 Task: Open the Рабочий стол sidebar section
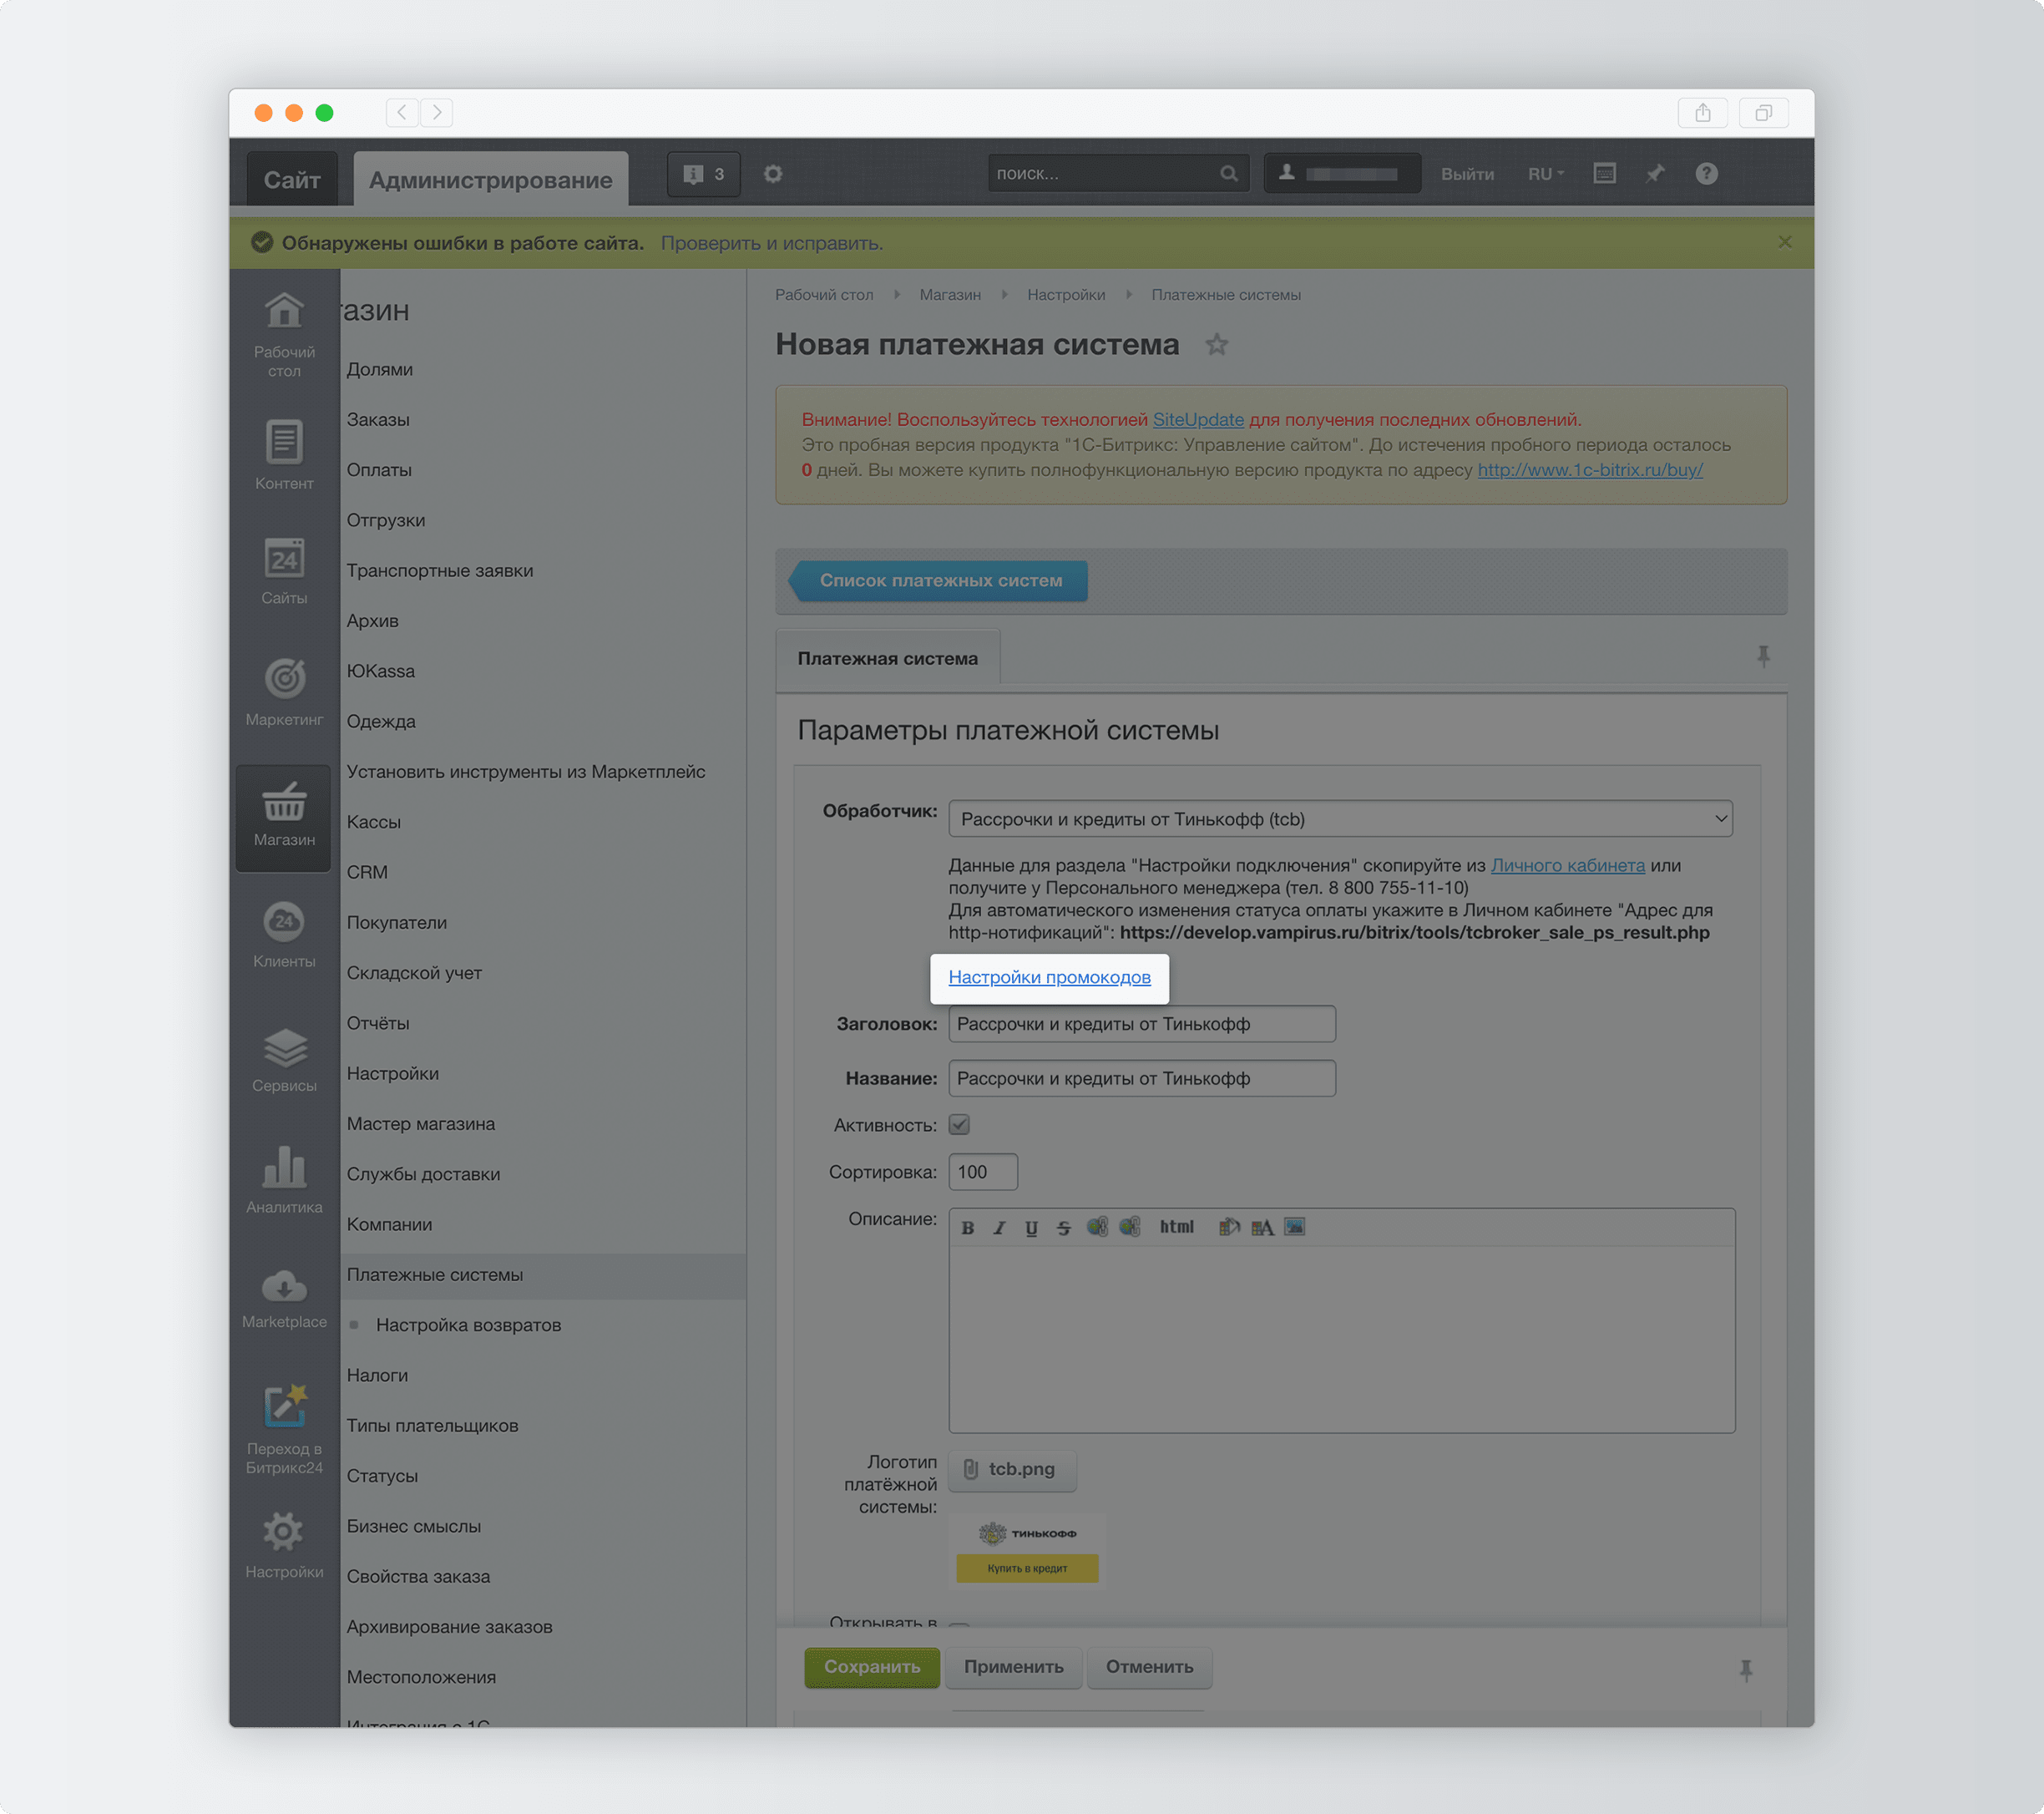(284, 334)
